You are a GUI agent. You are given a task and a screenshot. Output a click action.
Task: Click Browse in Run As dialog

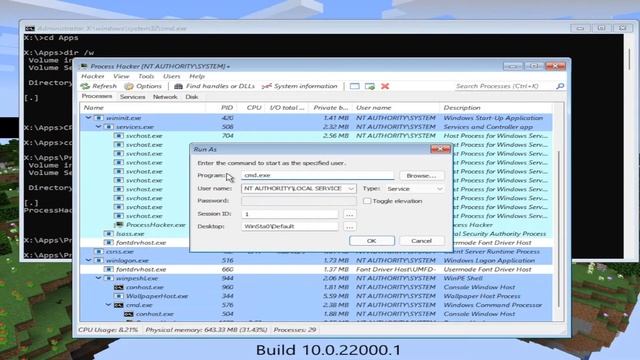click(x=421, y=176)
